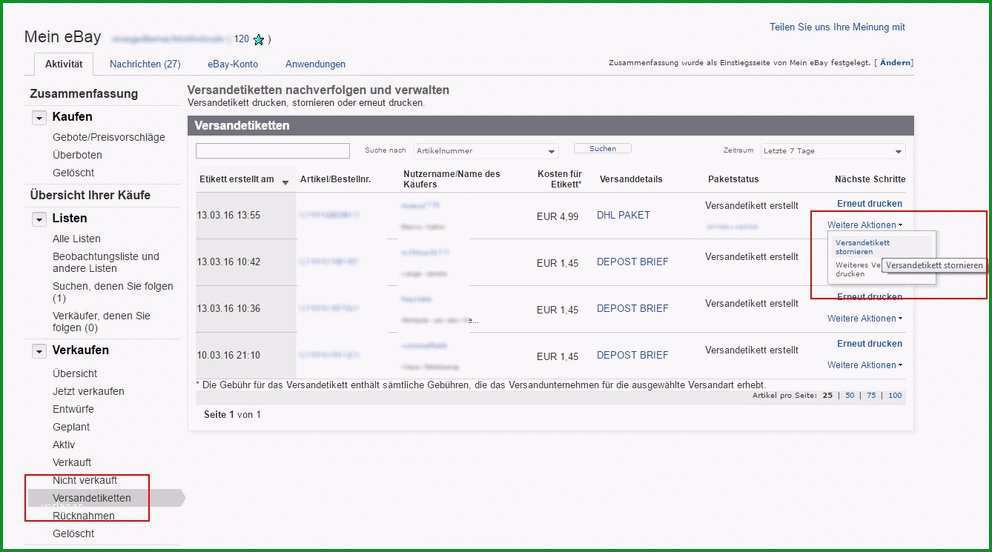Open Gebote/Preisvorschläge in sidebar
992x552 pixels.
pyautogui.click(x=109, y=137)
